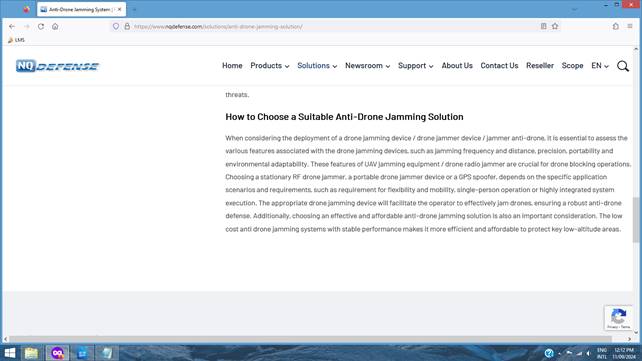
Task: Open the blue taskbar app icon
Action: coord(82,353)
